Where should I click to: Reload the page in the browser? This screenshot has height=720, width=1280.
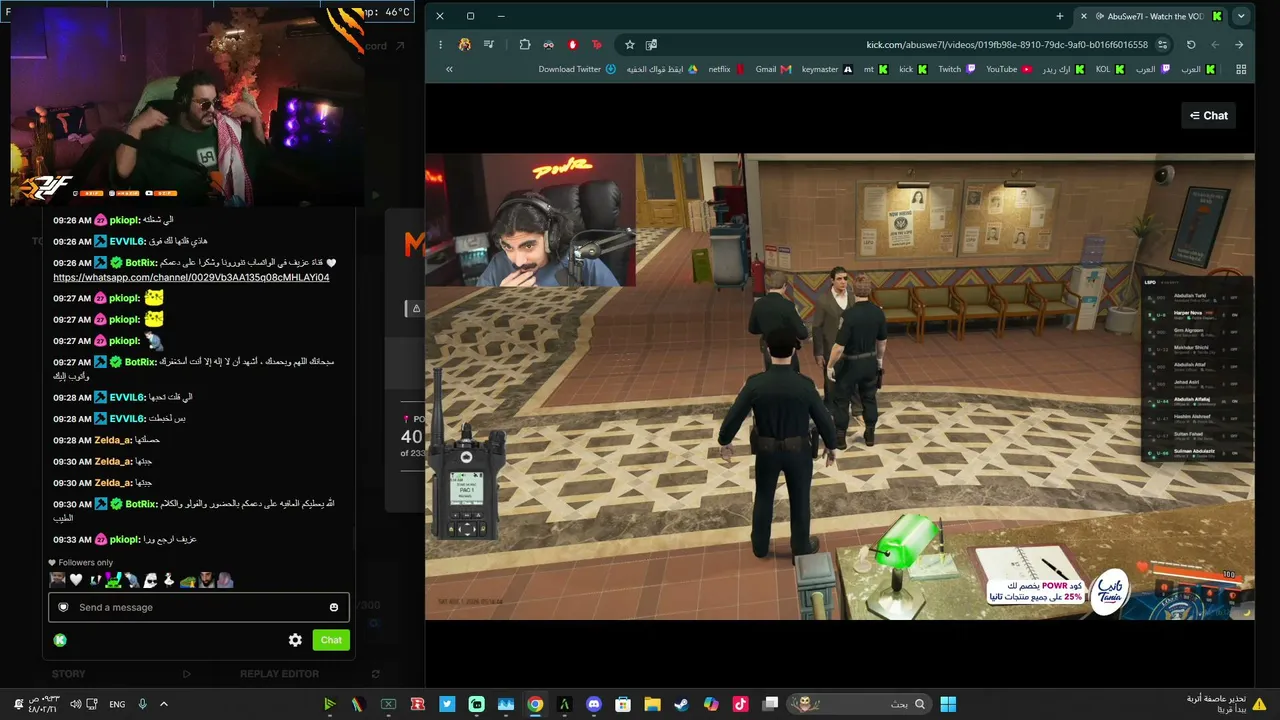[1191, 44]
